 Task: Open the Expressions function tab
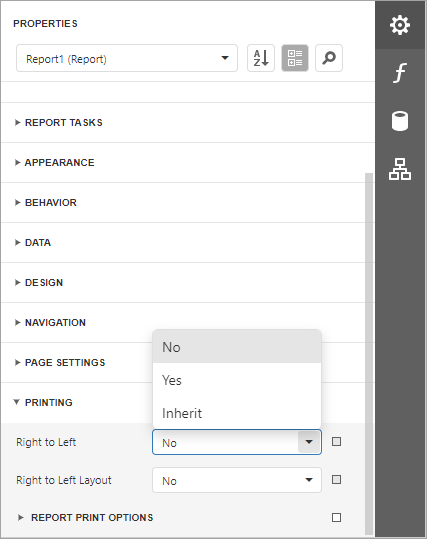(400, 73)
